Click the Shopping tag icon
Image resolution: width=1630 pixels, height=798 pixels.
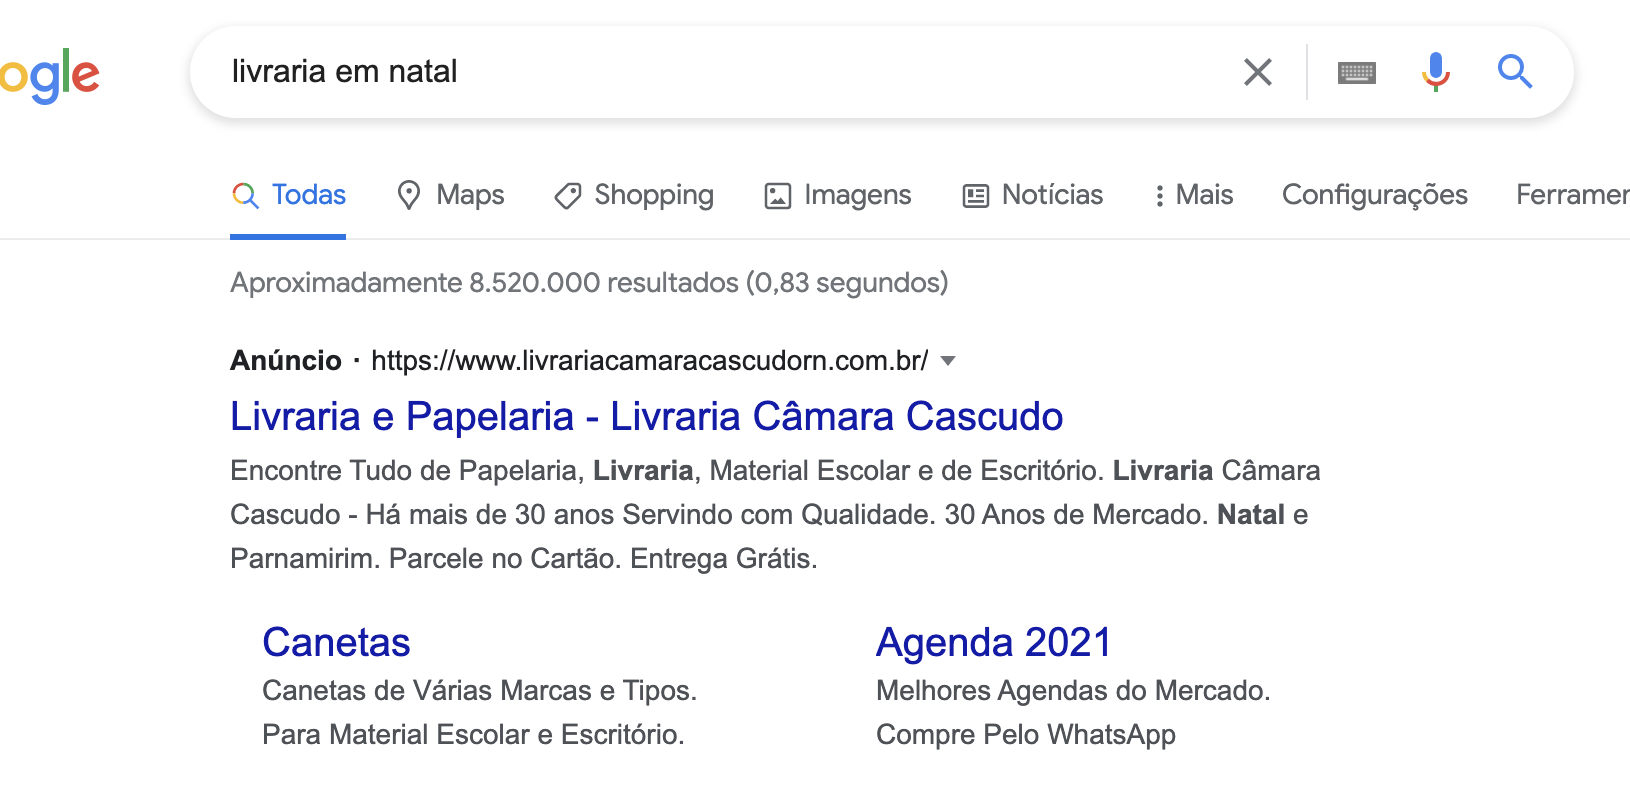click(568, 195)
